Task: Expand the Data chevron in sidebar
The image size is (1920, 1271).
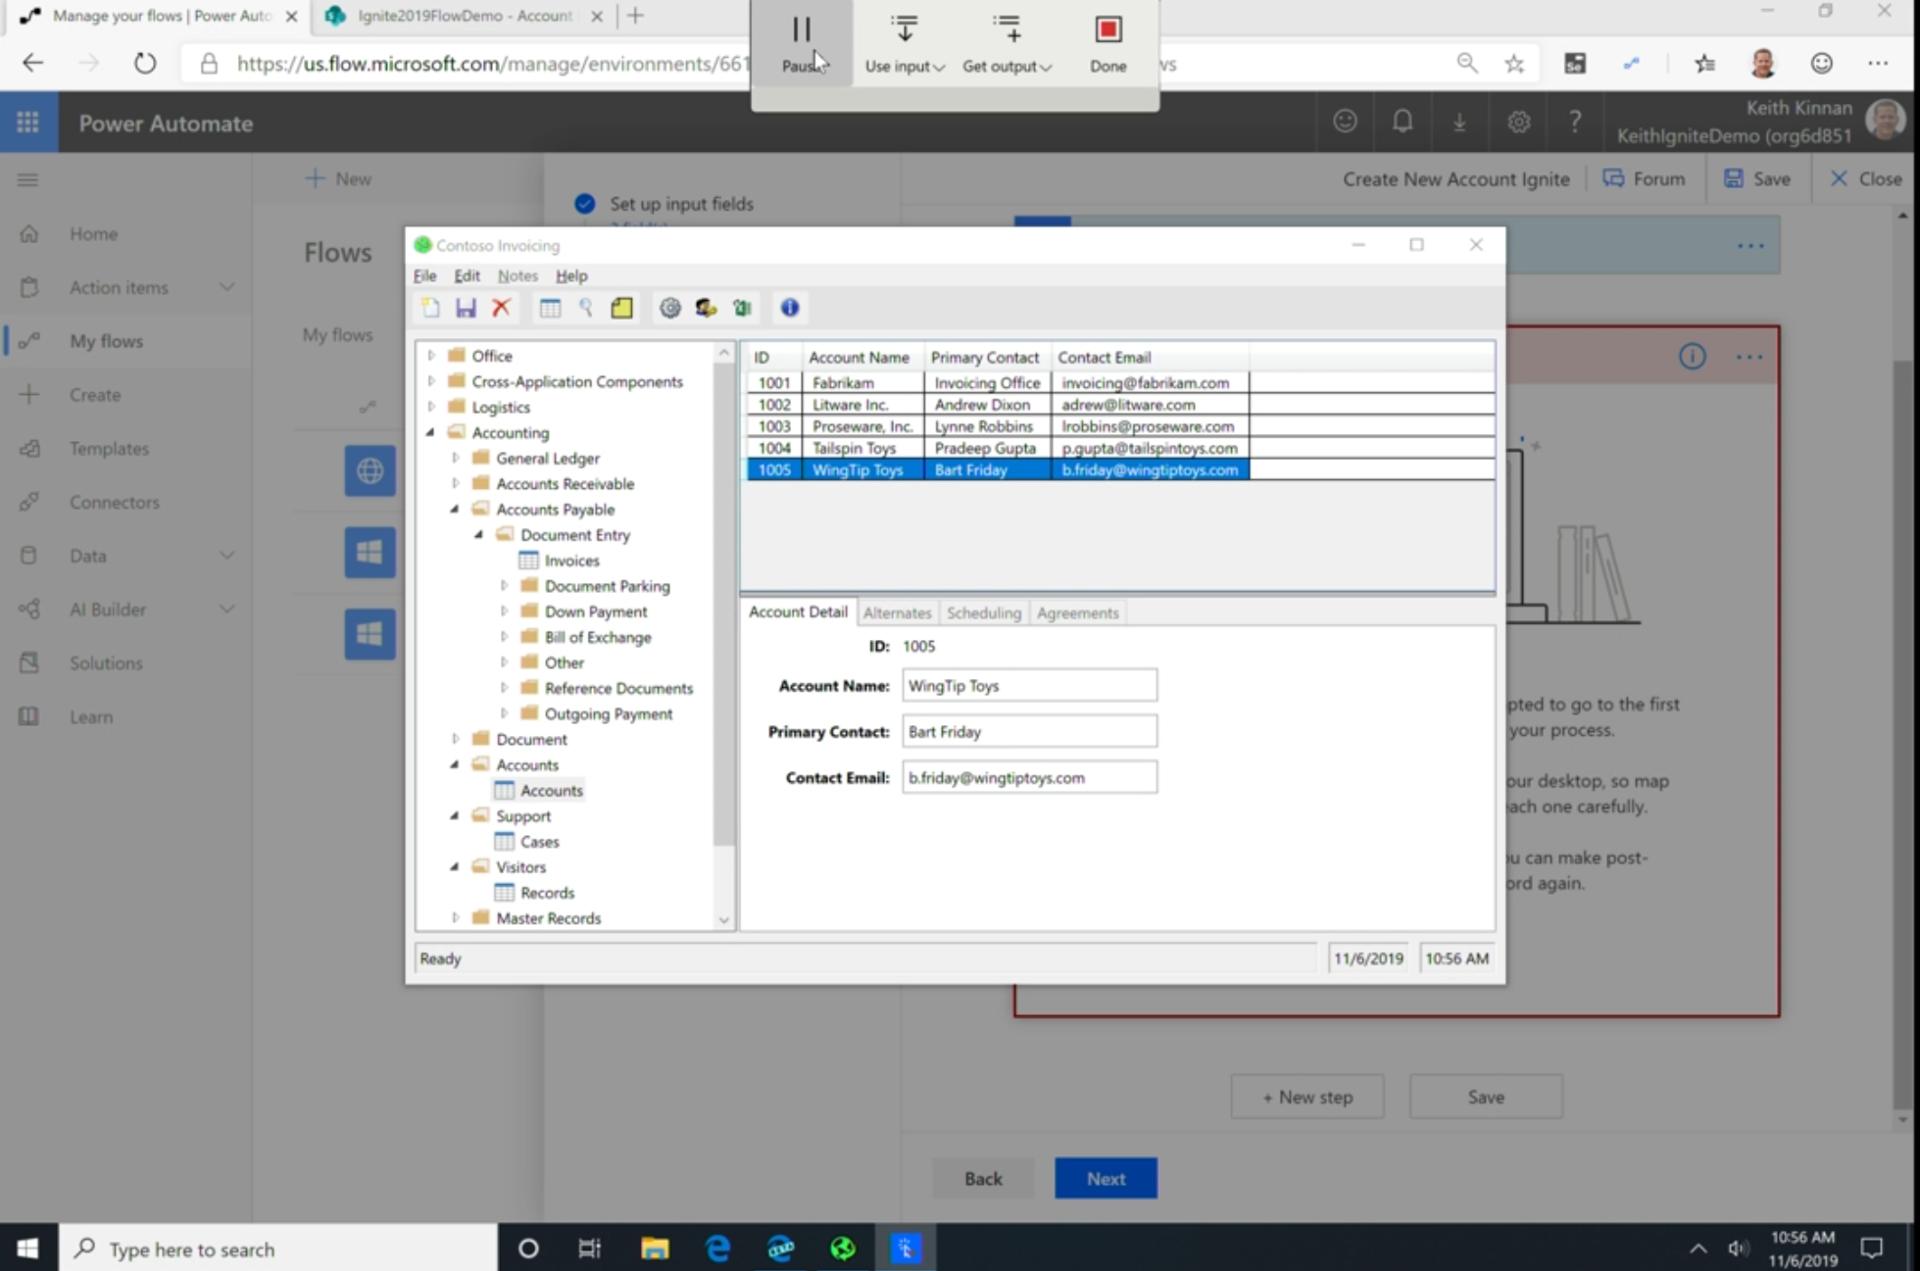Action: click(x=227, y=555)
